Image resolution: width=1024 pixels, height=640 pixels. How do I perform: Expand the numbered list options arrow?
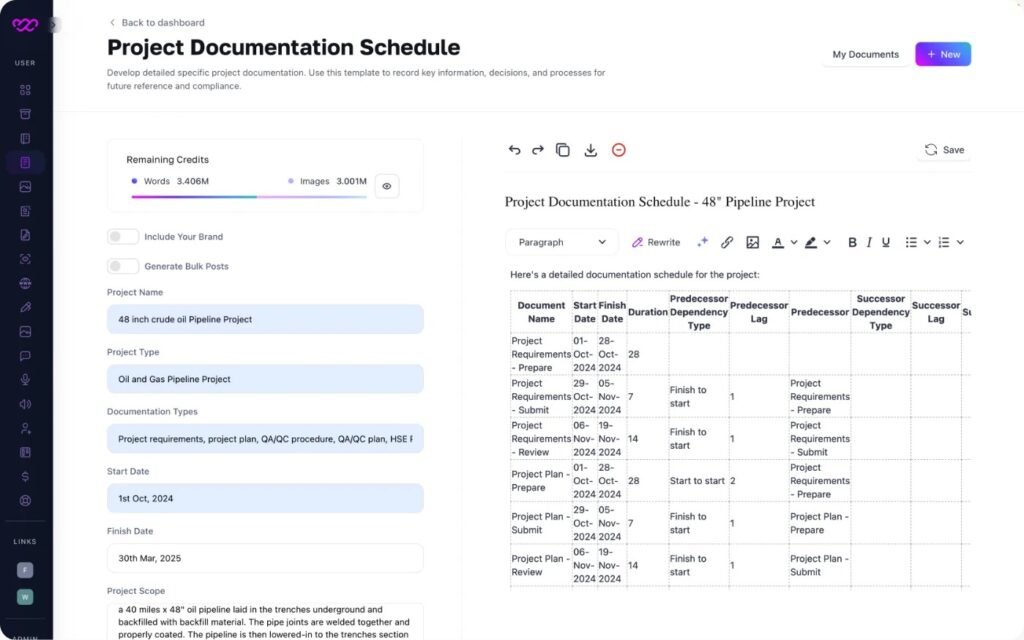click(960, 242)
